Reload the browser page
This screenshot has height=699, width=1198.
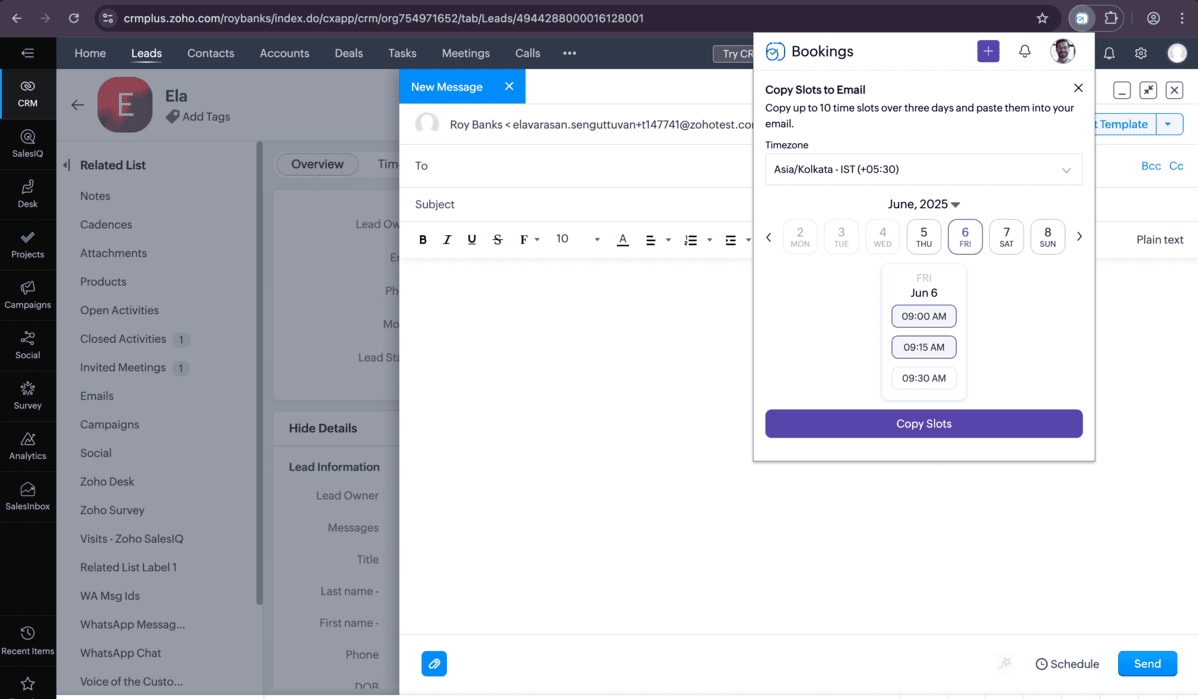[x=73, y=18]
